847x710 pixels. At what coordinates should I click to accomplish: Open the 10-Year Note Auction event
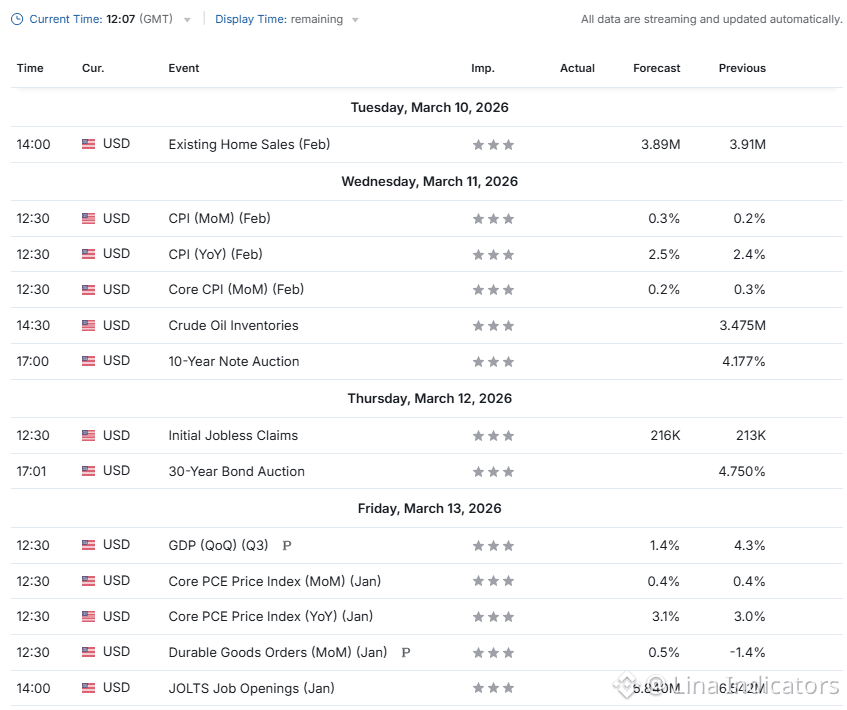[x=234, y=361]
